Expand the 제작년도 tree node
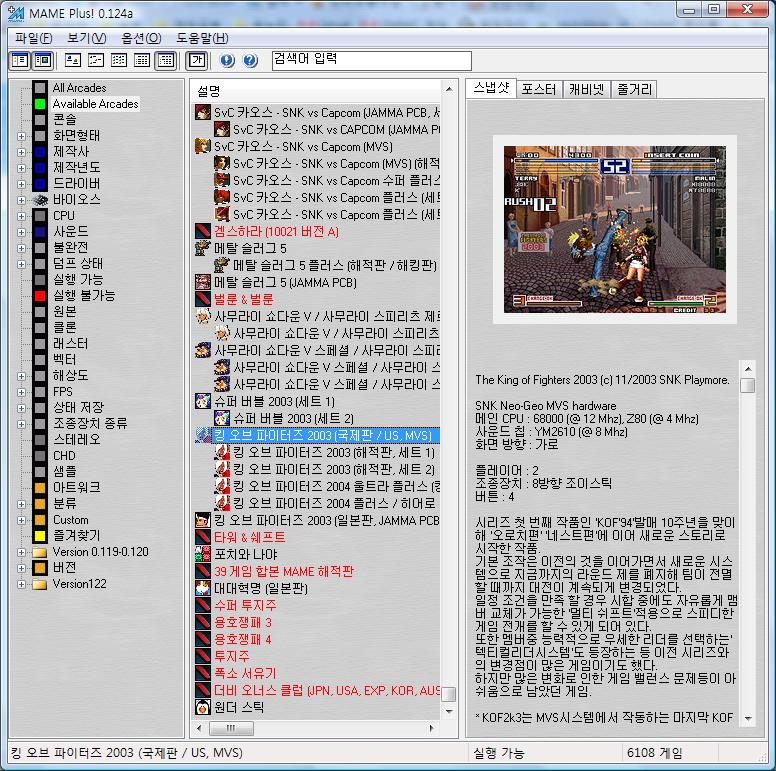This screenshot has height=771, width=776. 21,168
